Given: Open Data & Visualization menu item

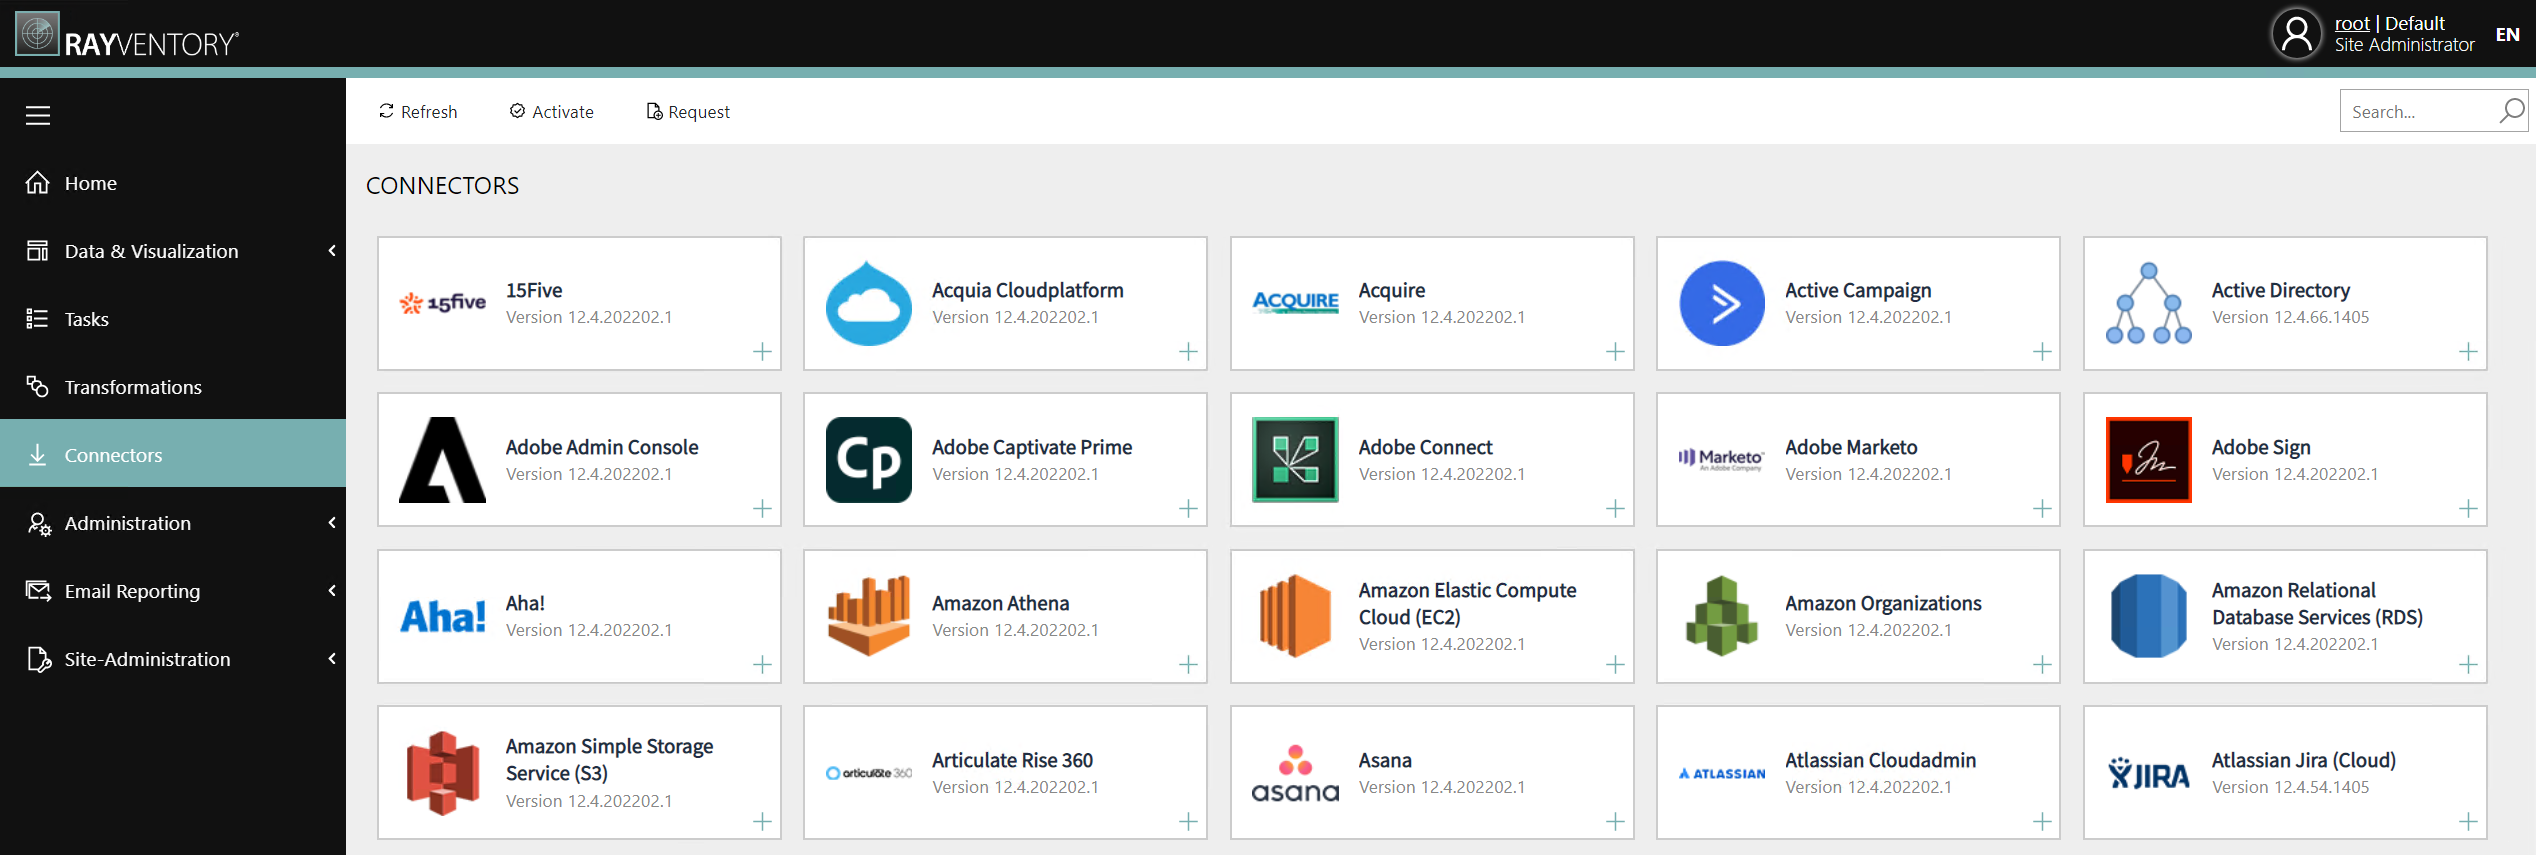Looking at the screenshot, I should coord(173,251).
